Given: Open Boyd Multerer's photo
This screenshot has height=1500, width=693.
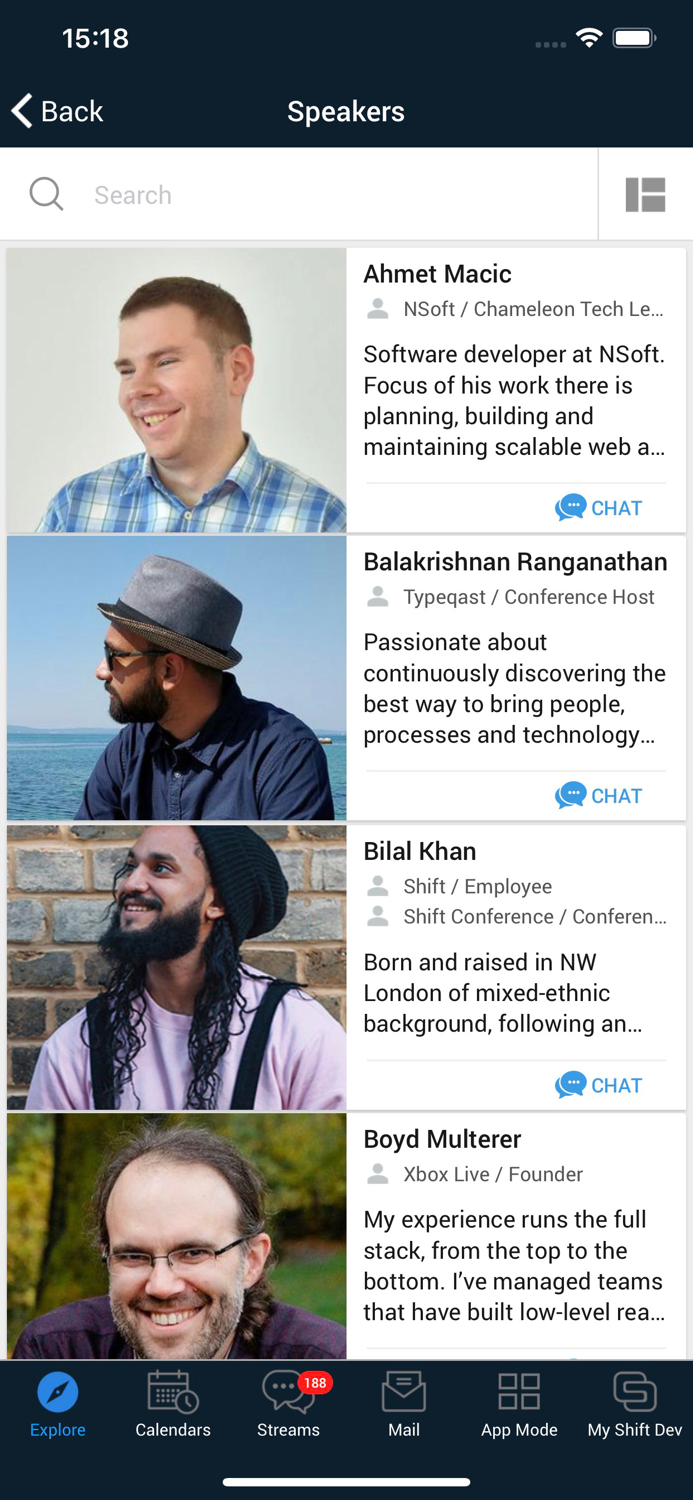Looking at the screenshot, I should pyautogui.click(x=177, y=1236).
